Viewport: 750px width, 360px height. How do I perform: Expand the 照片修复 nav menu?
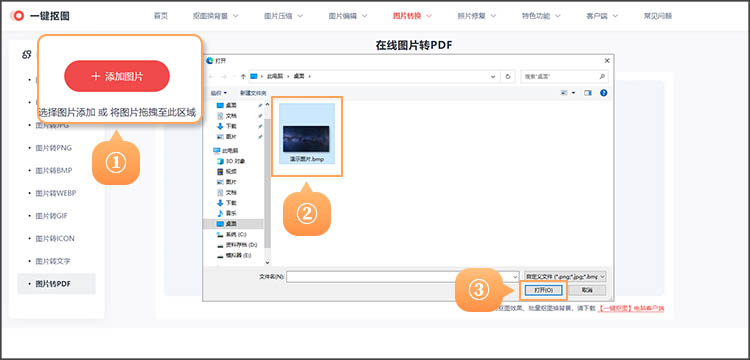[477, 16]
